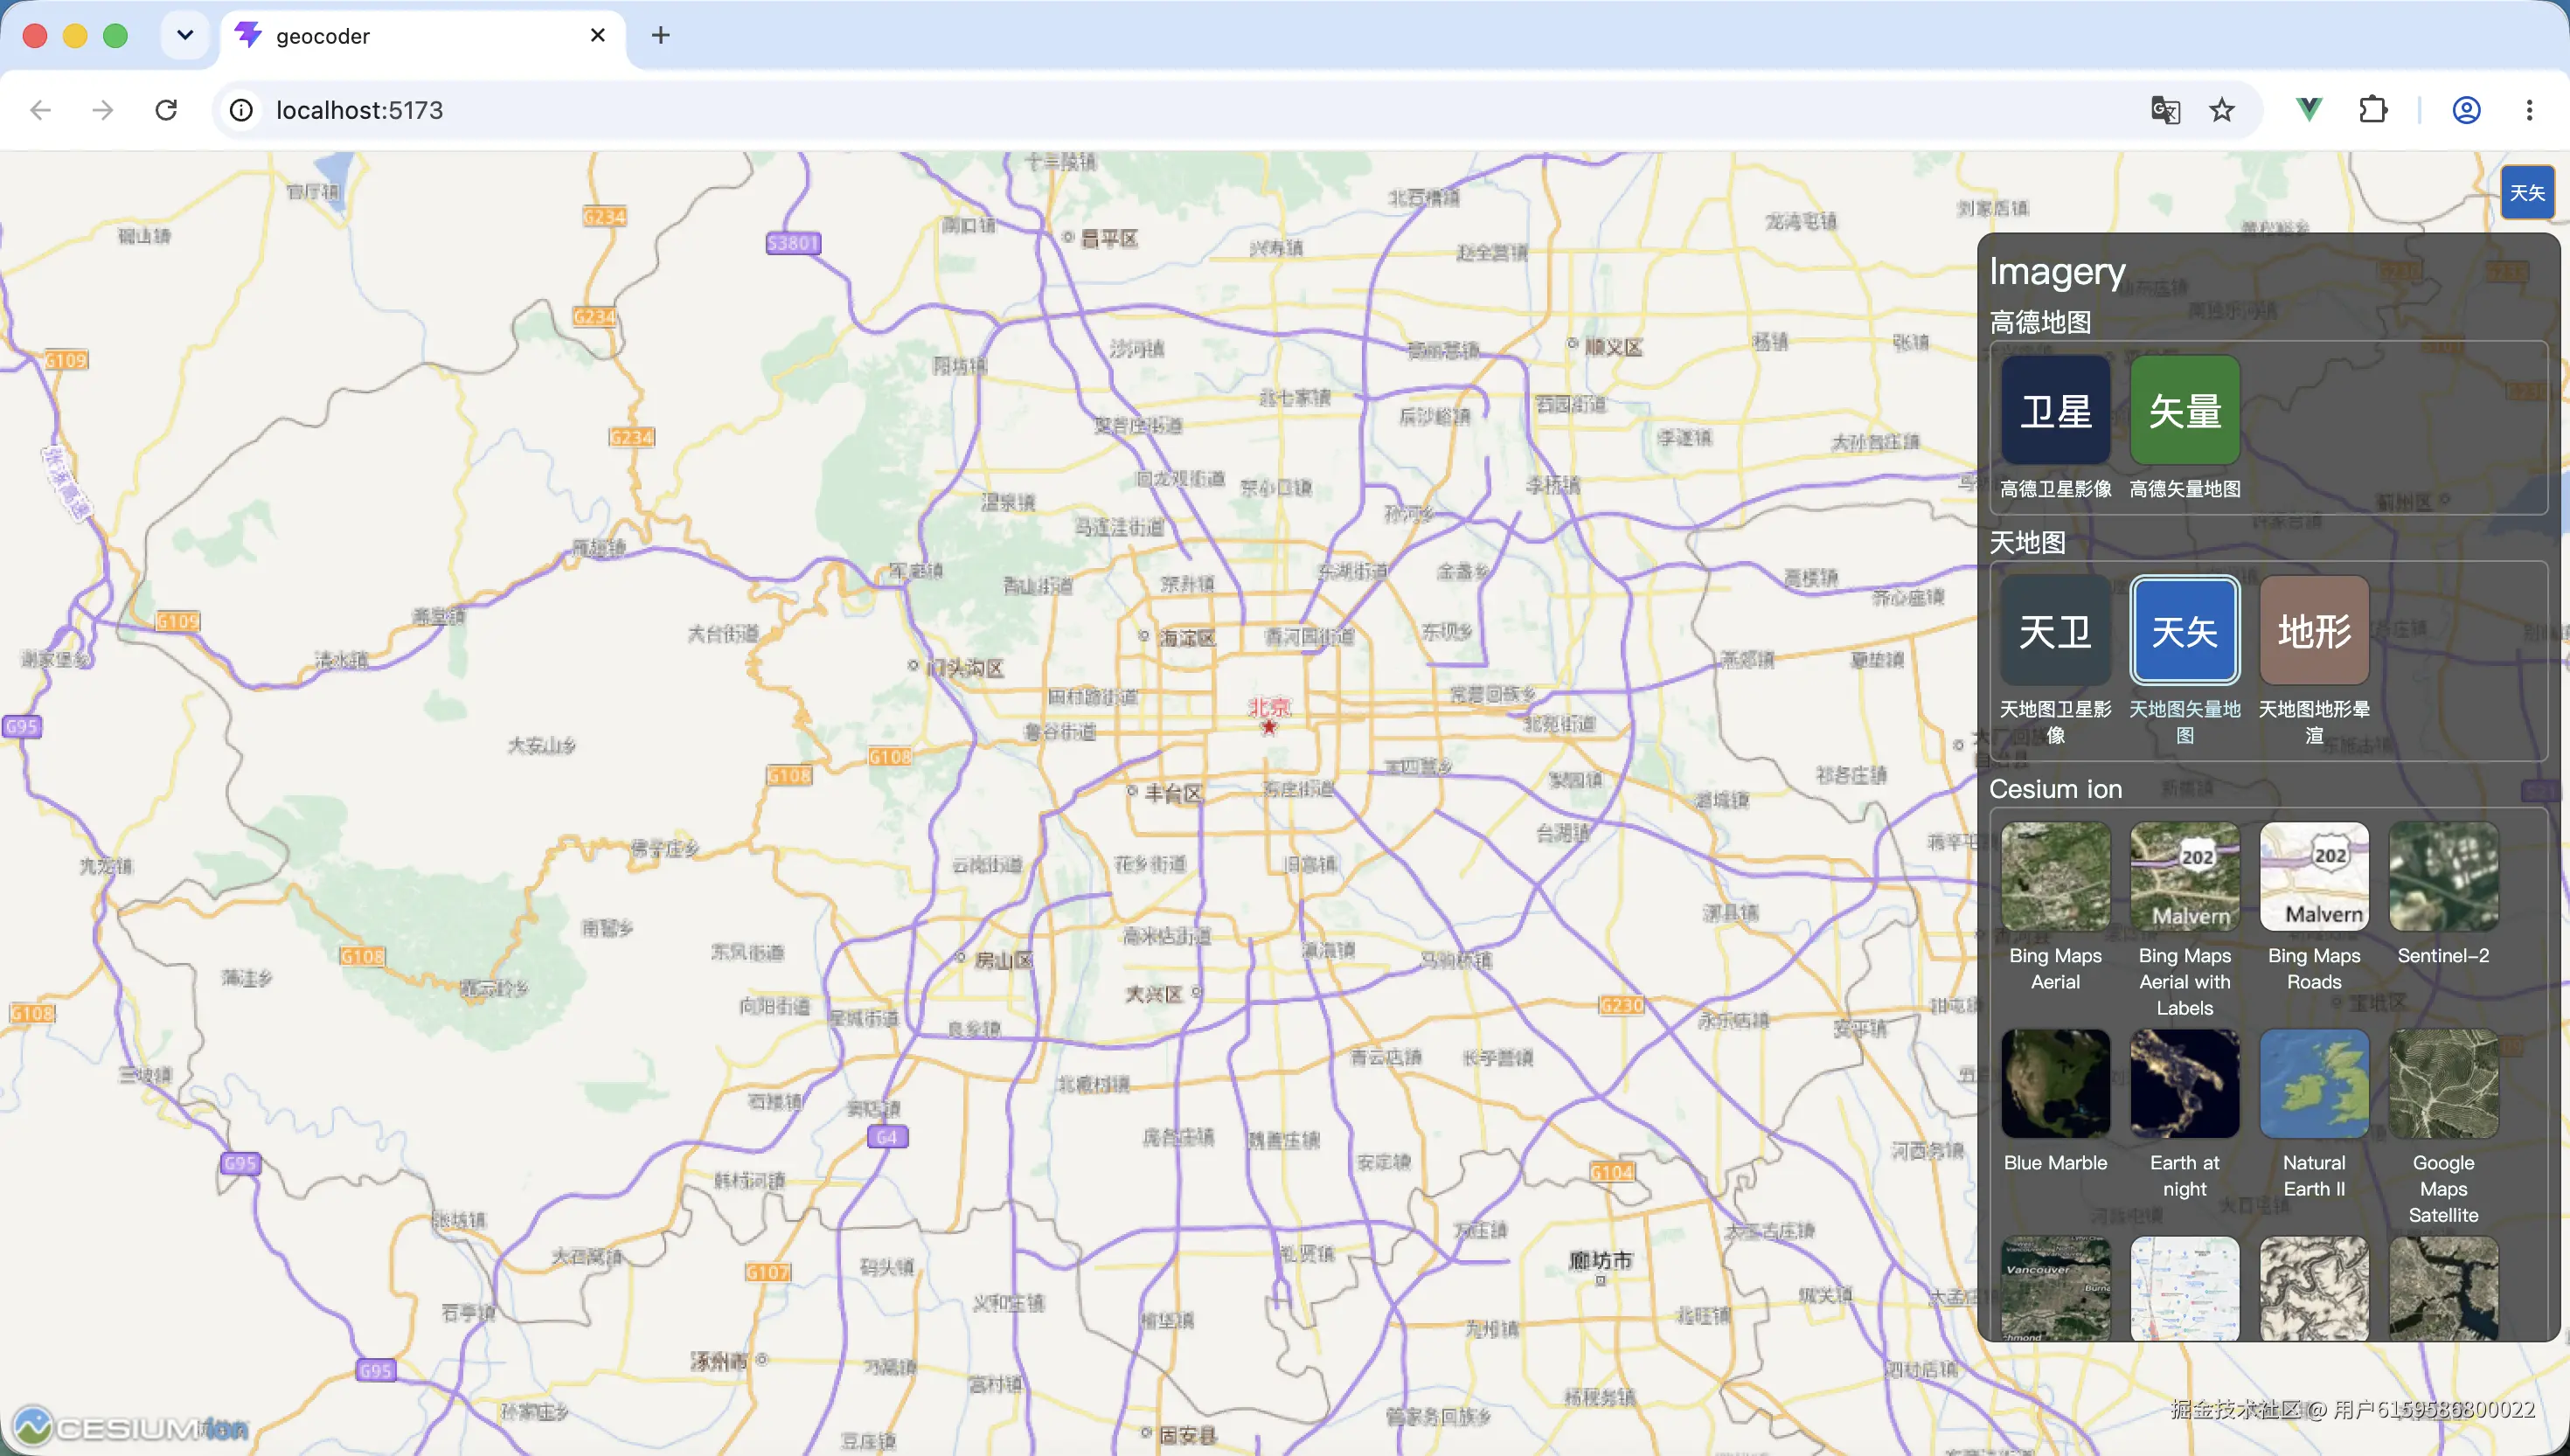
Task: Collapse the 高德地图 imagery section
Action: (2040, 322)
